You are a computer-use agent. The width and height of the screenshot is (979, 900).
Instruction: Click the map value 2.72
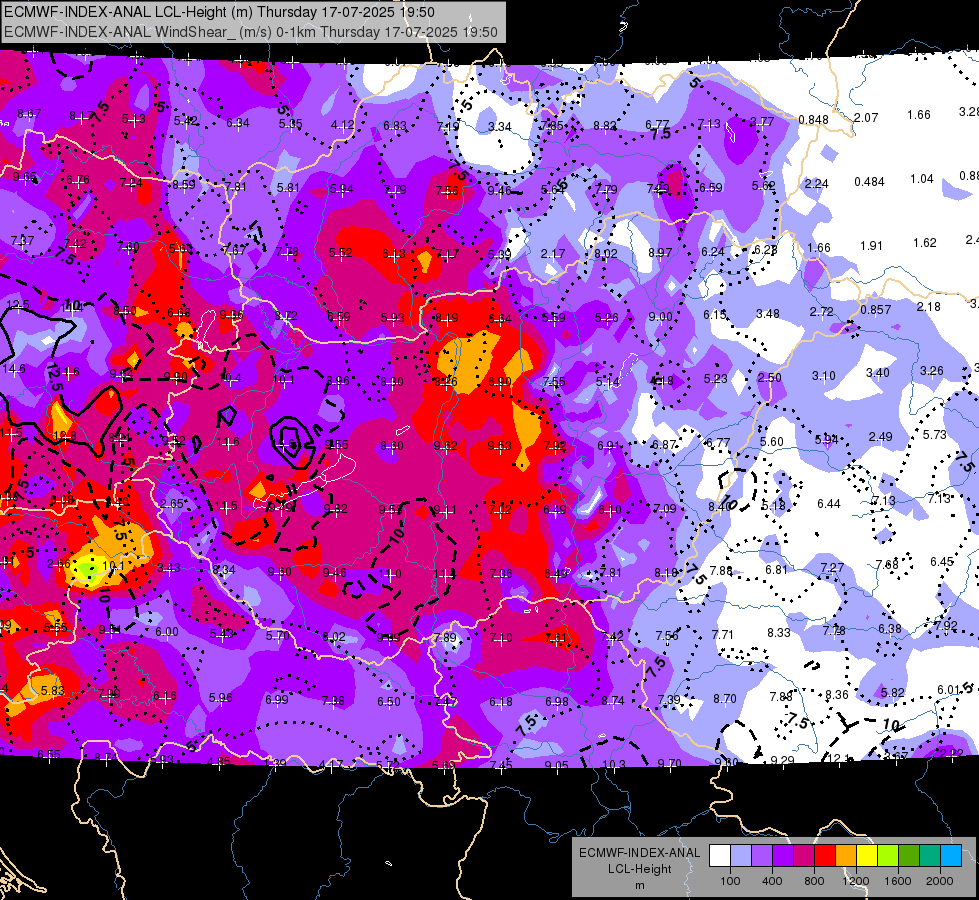822,312
